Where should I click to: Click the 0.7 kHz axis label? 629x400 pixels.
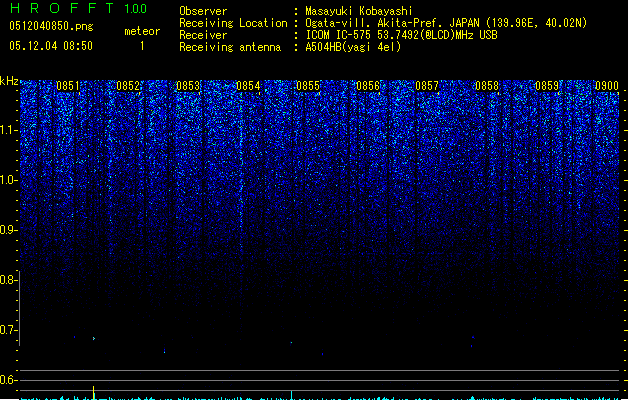tap(7, 330)
